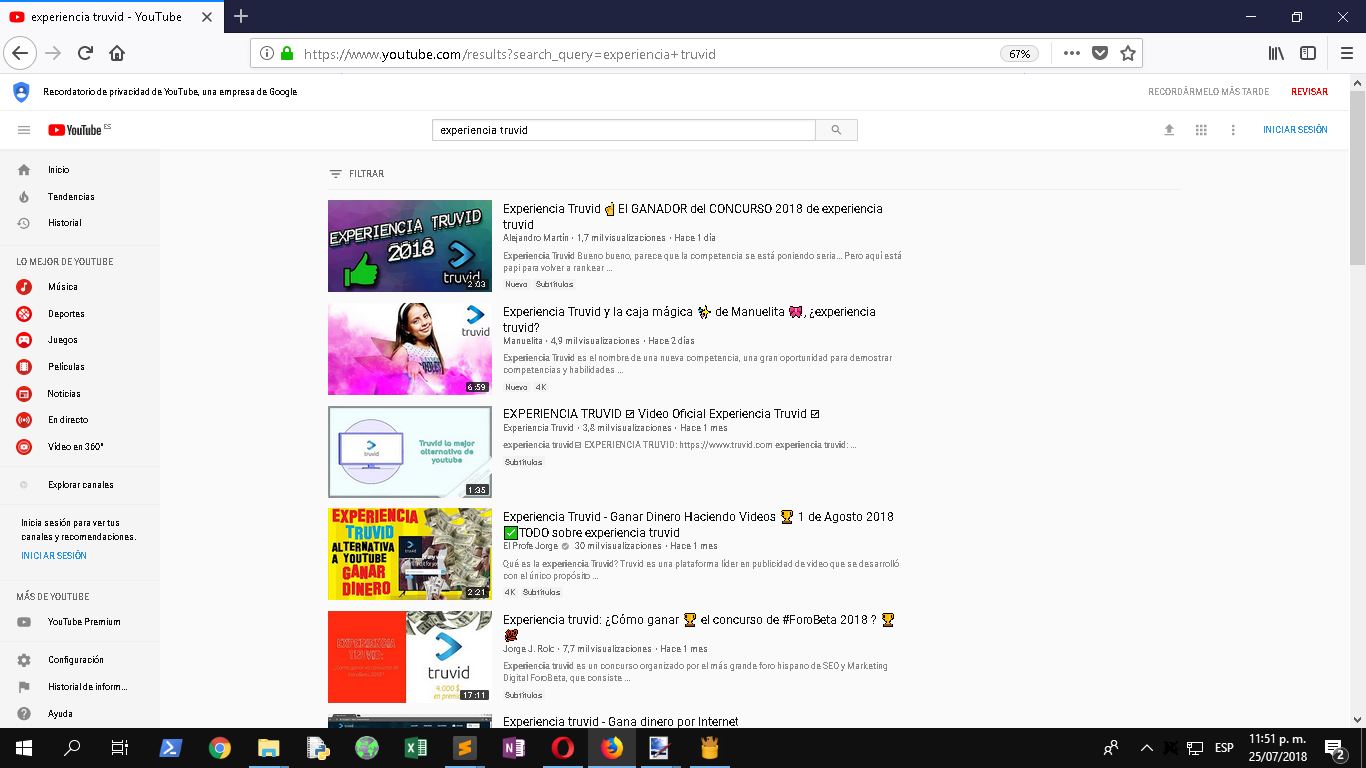Viewport: 1366px width, 768px height.
Task: Click the site information icon in address bar
Action: pos(266,54)
